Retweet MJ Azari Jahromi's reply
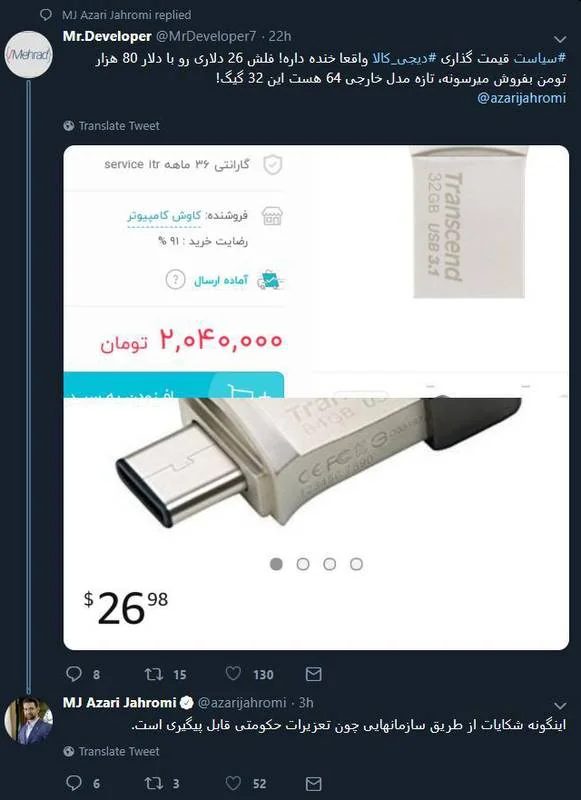 coord(154,783)
